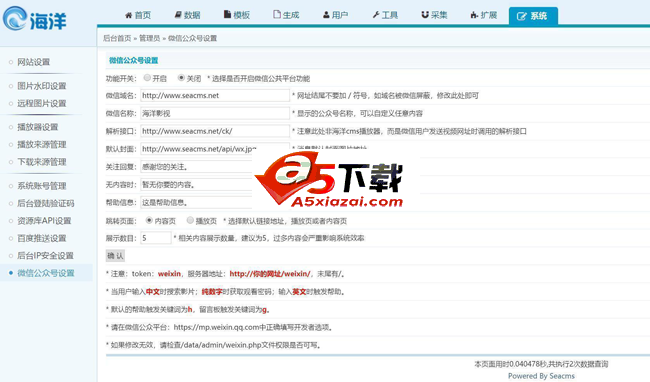
Task: Click the red weixin token text
Action: coord(169,274)
